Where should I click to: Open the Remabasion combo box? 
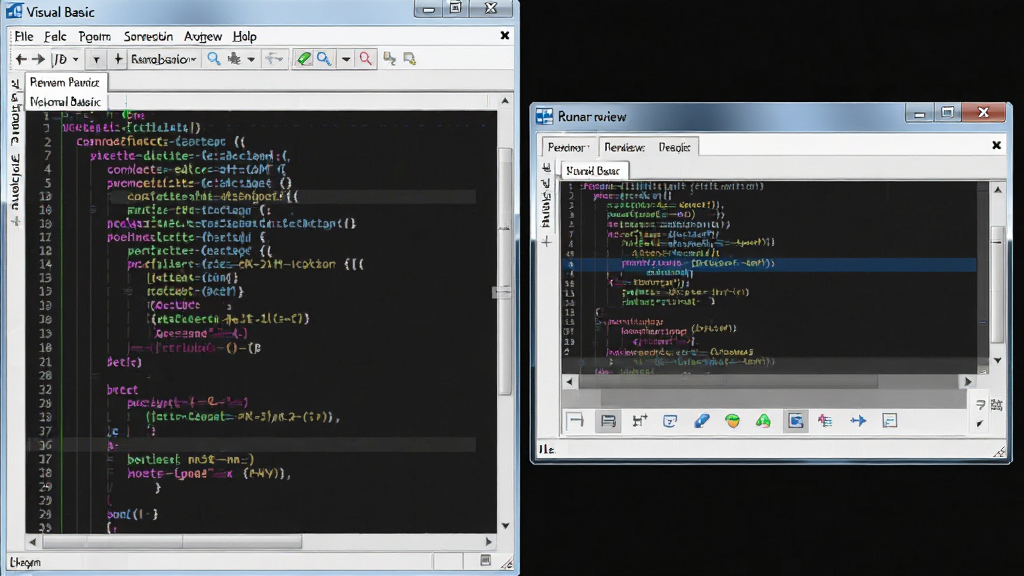(163, 59)
